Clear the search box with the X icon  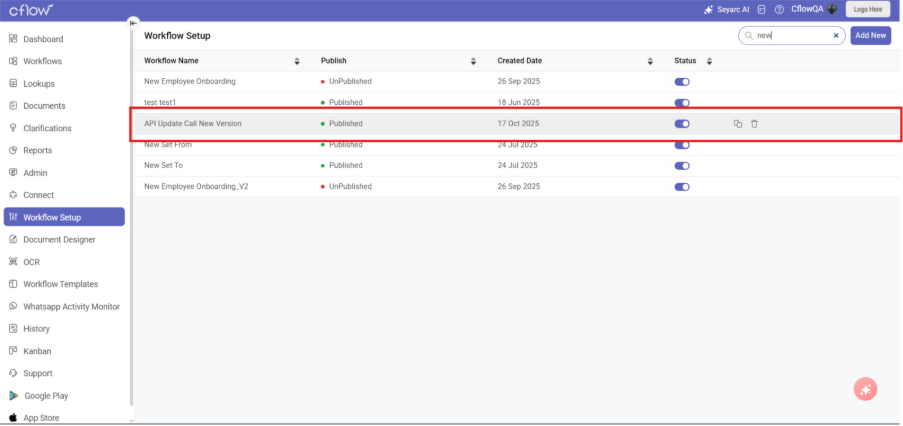[836, 35]
